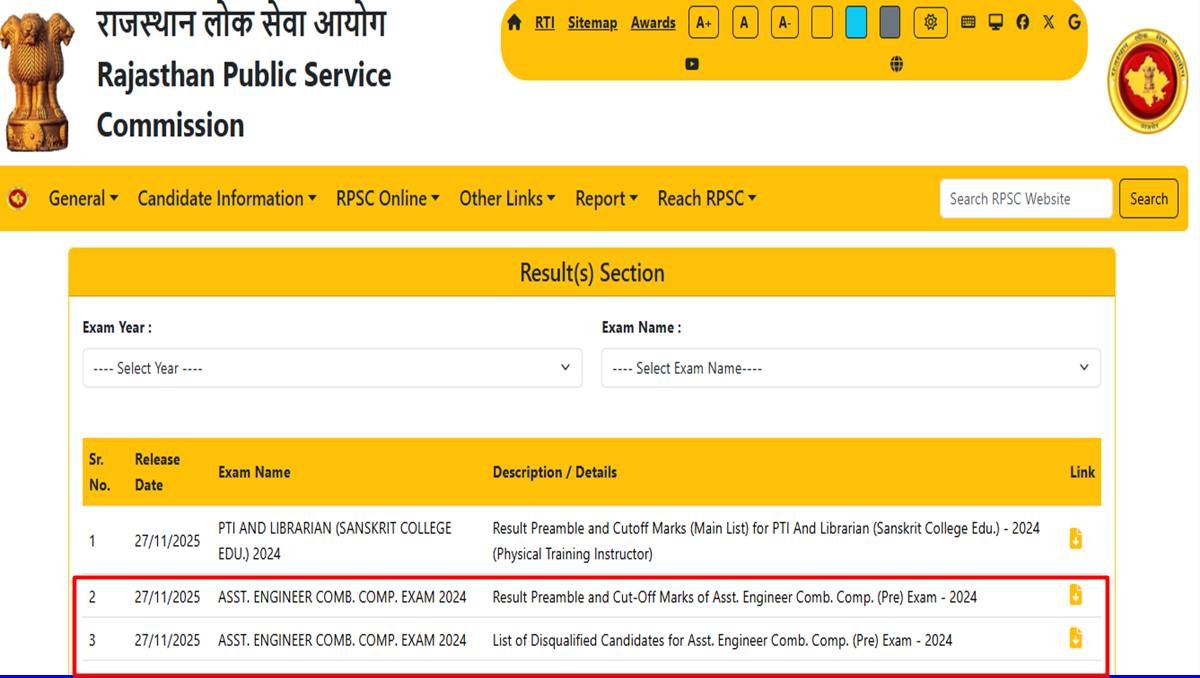
Task: Open the YouTube channel icon
Action: click(692, 64)
